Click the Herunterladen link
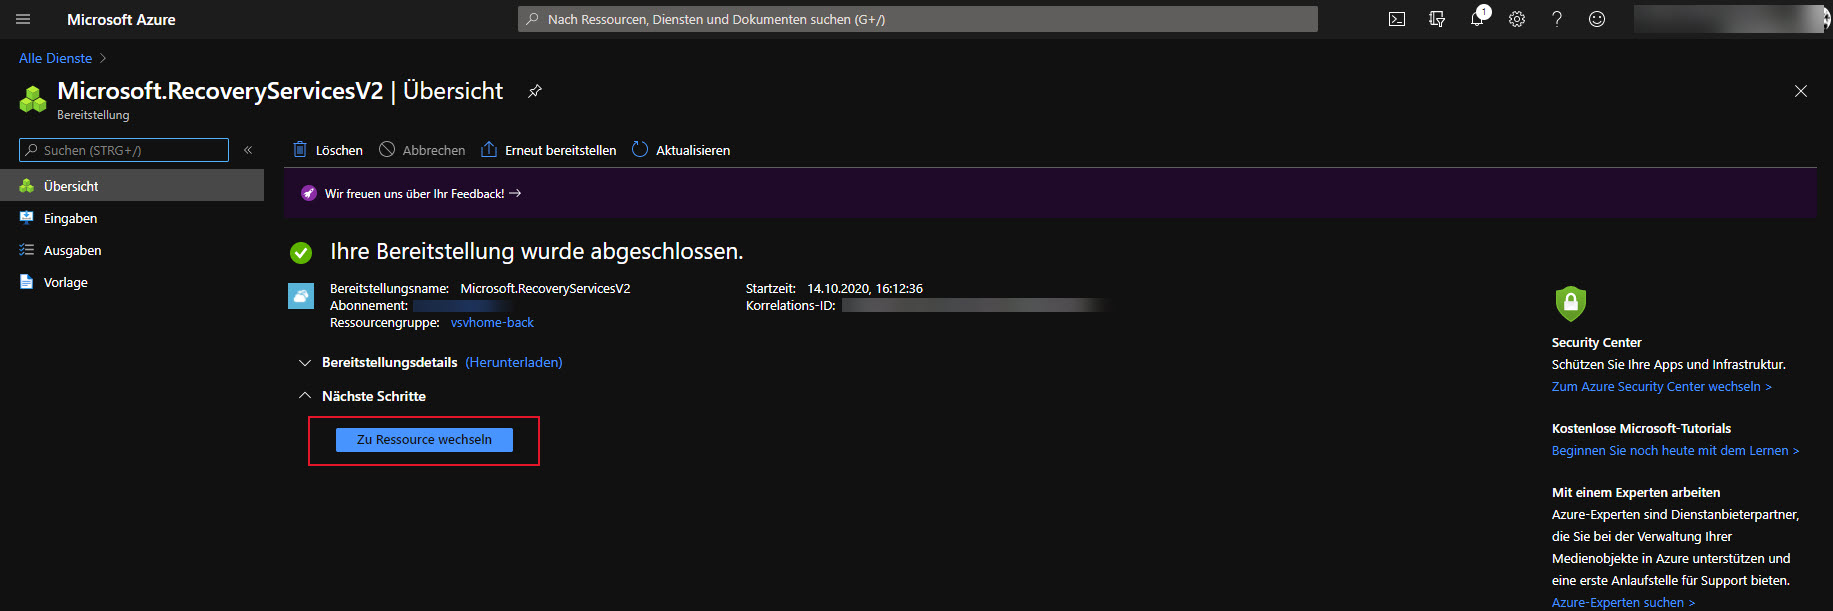 (x=514, y=362)
